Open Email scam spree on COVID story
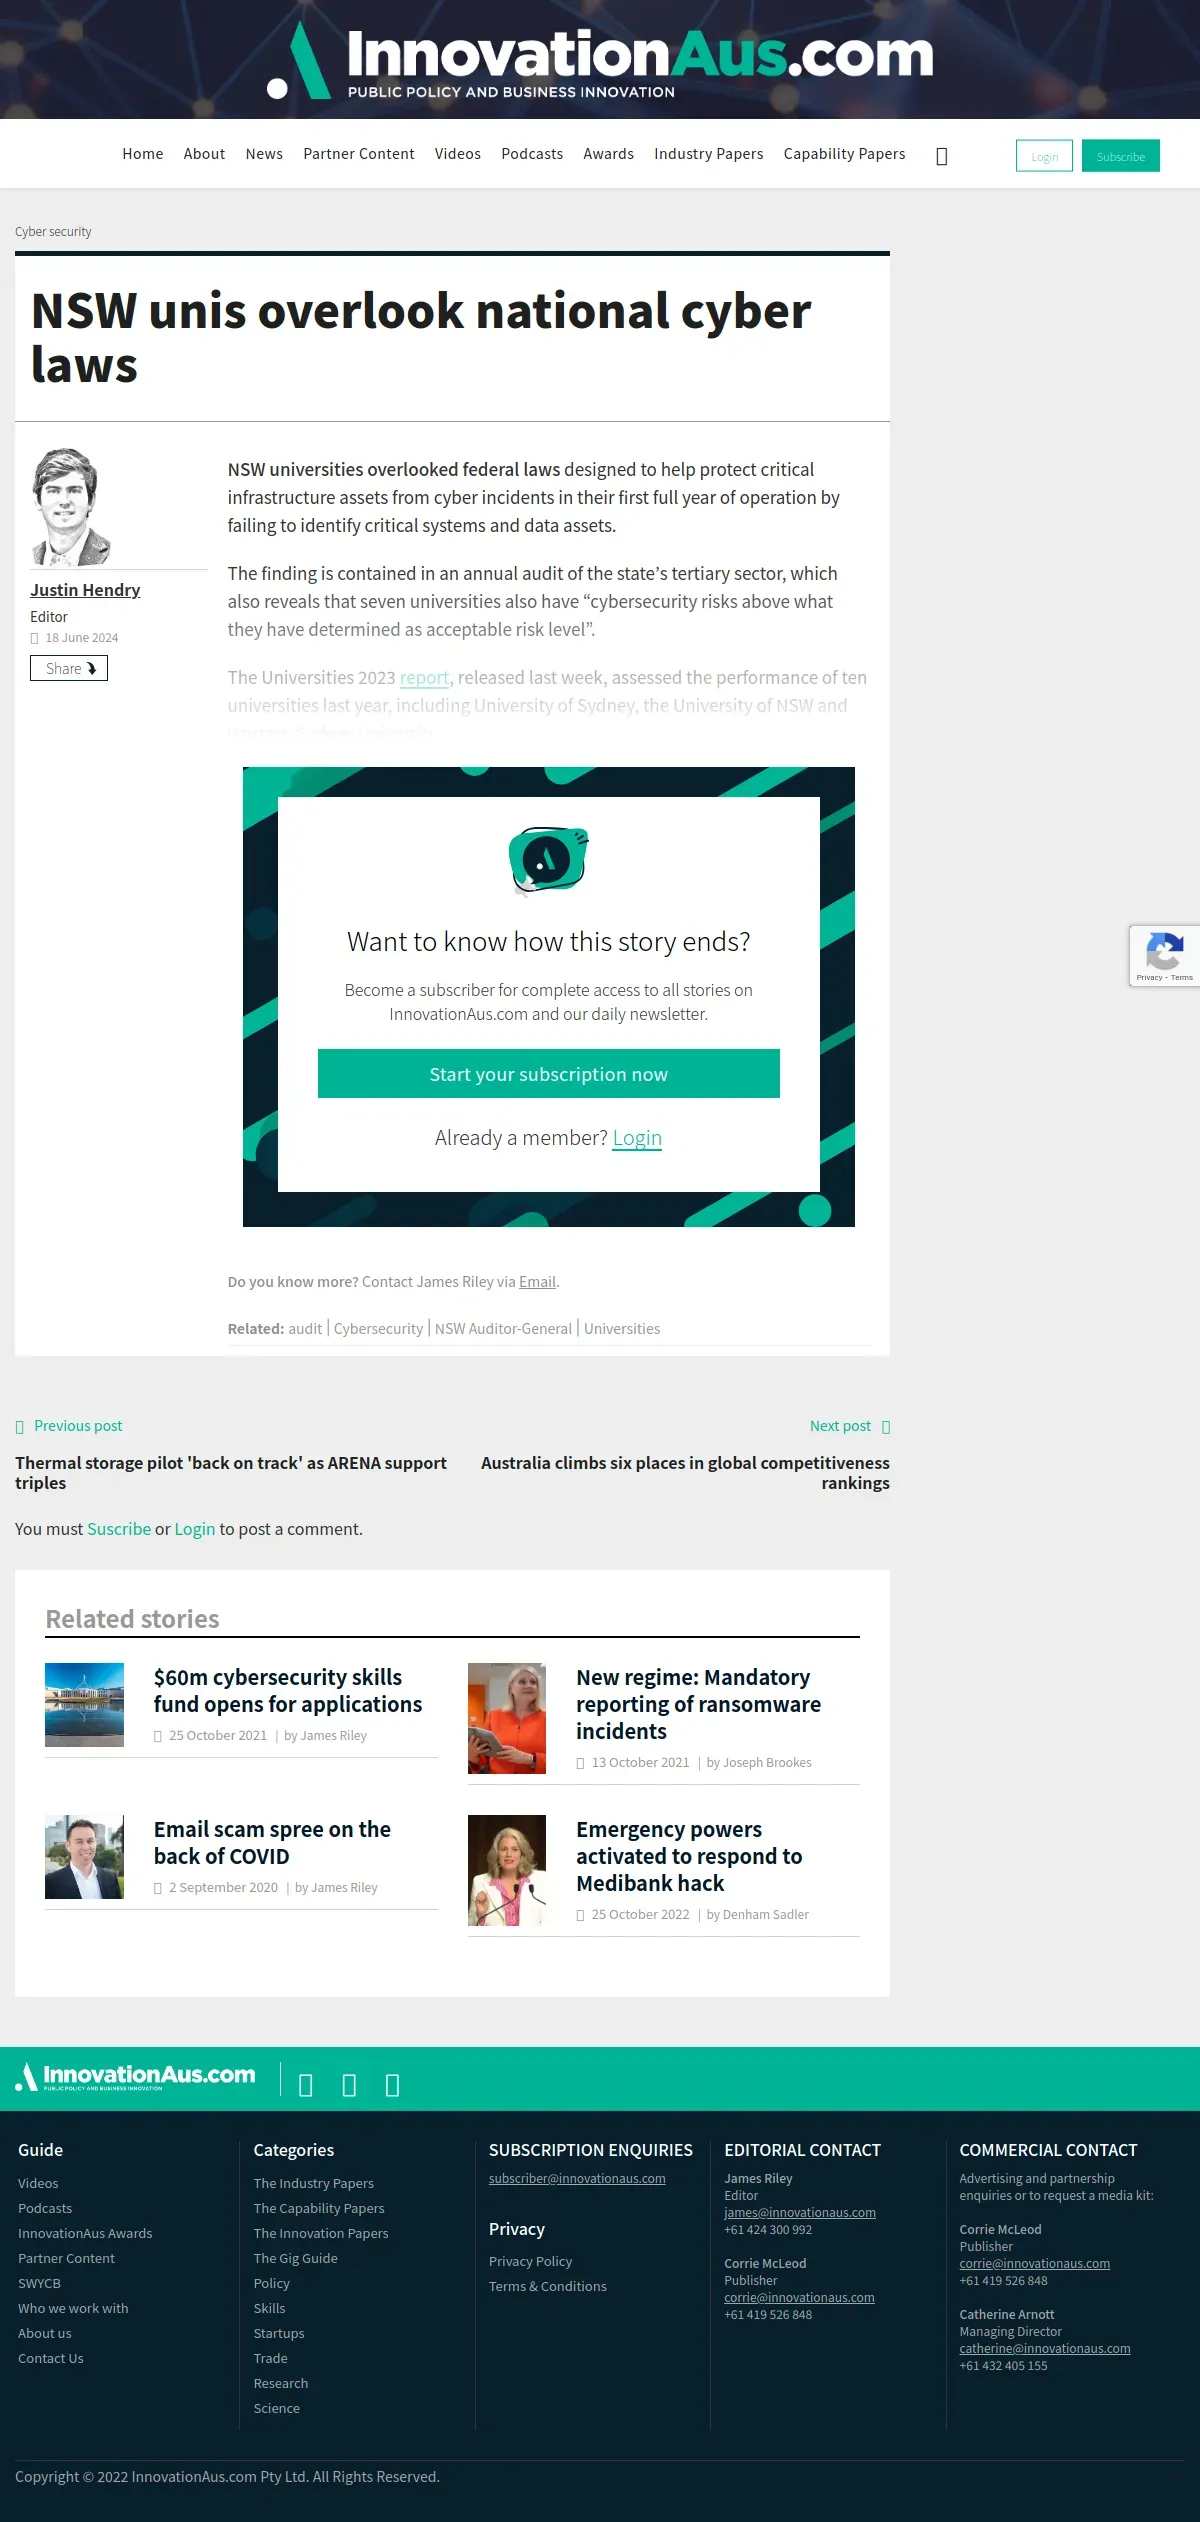The width and height of the screenshot is (1200, 2522). [272, 1843]
